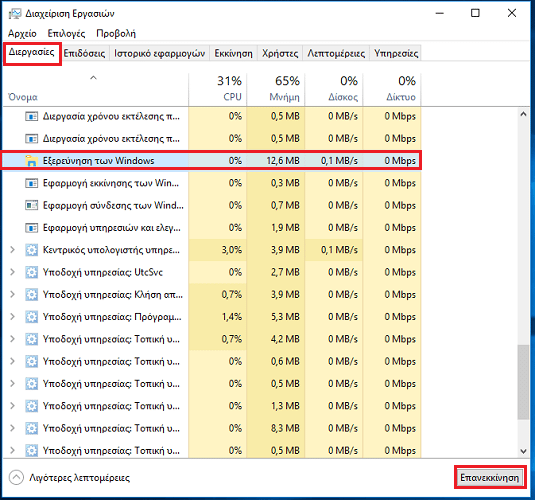Click the Windows Explorer folder icon
The height and width of the screenshot is (500, 535).
[31, 161]
